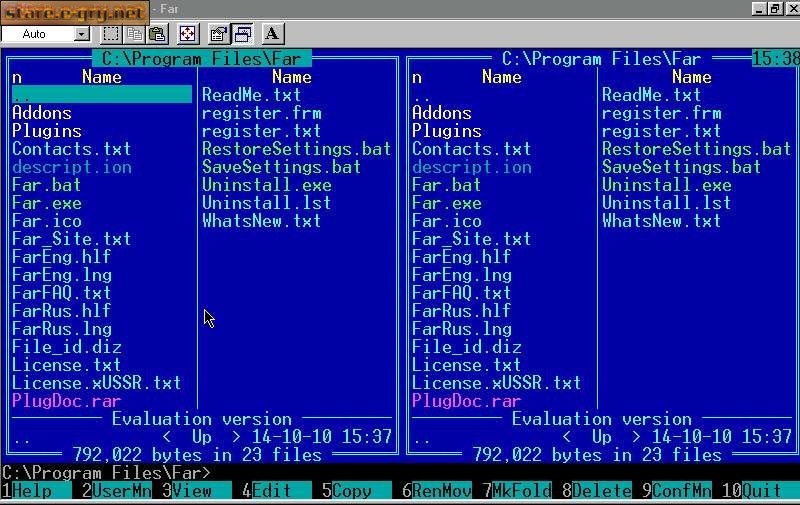Screen dimensions: 800x505
Task: Select register.frm in the left panel
Action: [262, 113]
